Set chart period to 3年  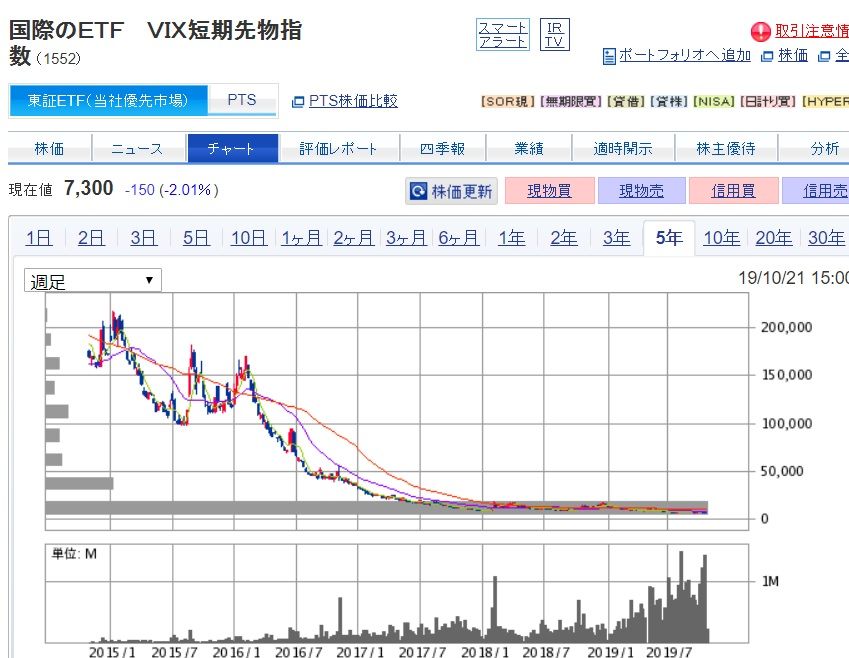(616, 238)
